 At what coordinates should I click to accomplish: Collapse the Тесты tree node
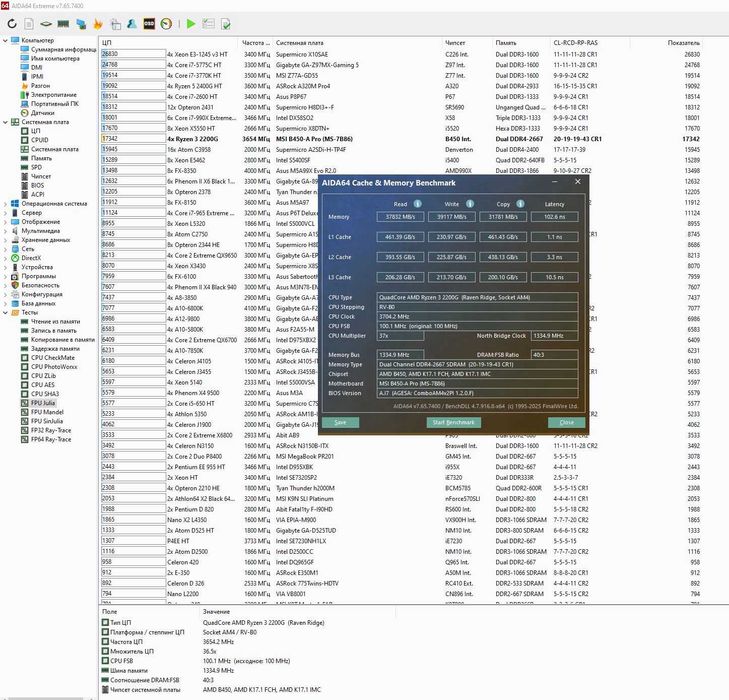tap(5, 312)
